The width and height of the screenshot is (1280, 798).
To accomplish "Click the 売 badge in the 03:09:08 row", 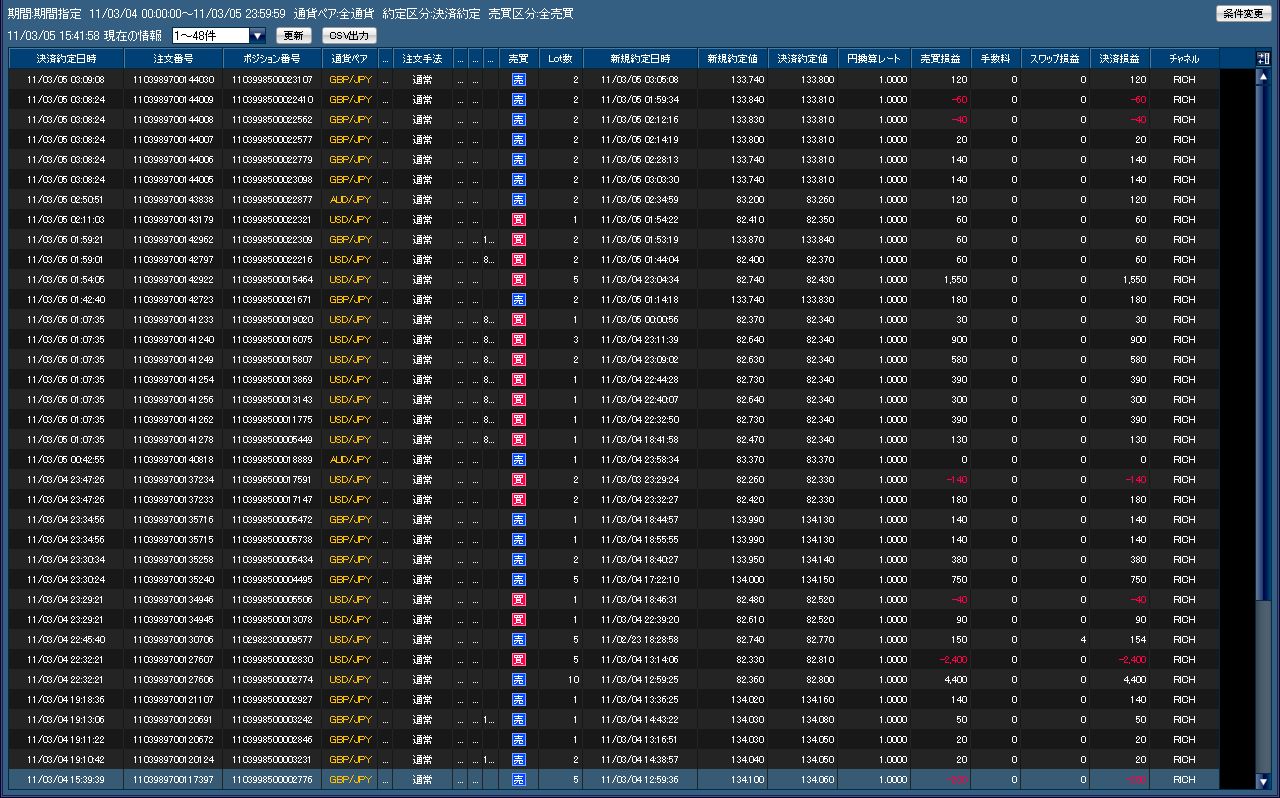I will [x=518, y=79].
